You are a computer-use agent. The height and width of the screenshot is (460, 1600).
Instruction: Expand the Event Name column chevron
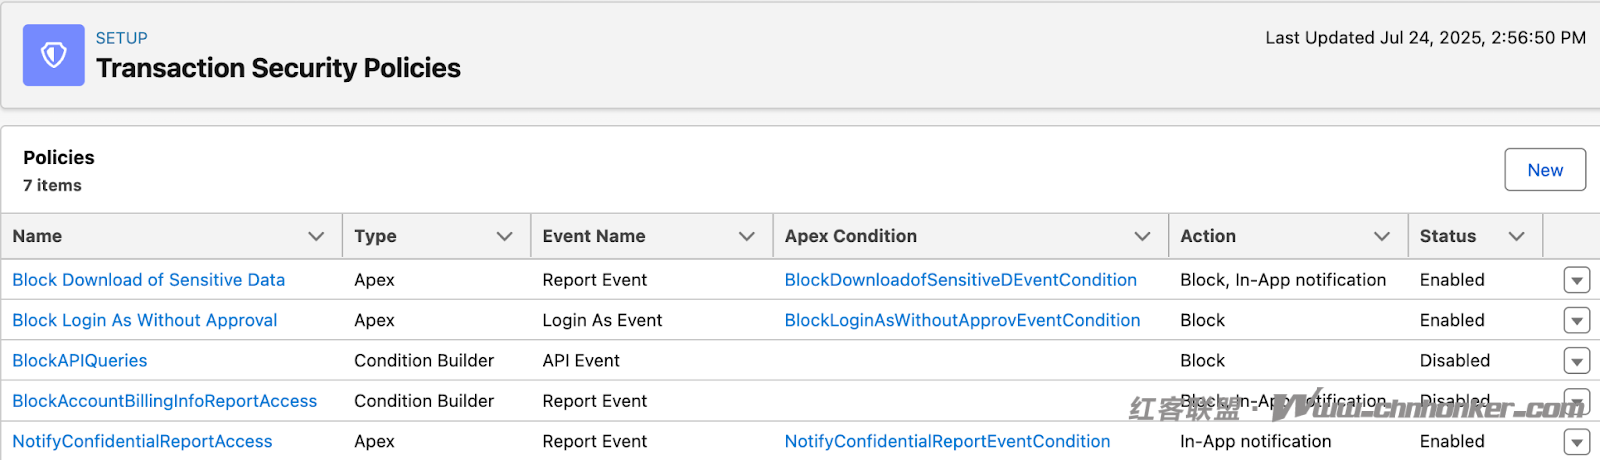click(x=746, y=236)
